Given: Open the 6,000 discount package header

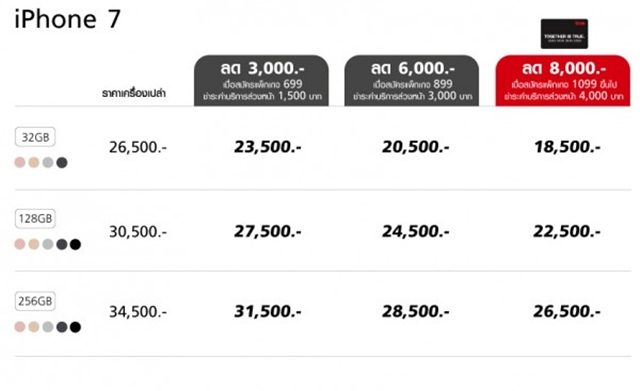Looking at the screenshot, I should (412, 81).
